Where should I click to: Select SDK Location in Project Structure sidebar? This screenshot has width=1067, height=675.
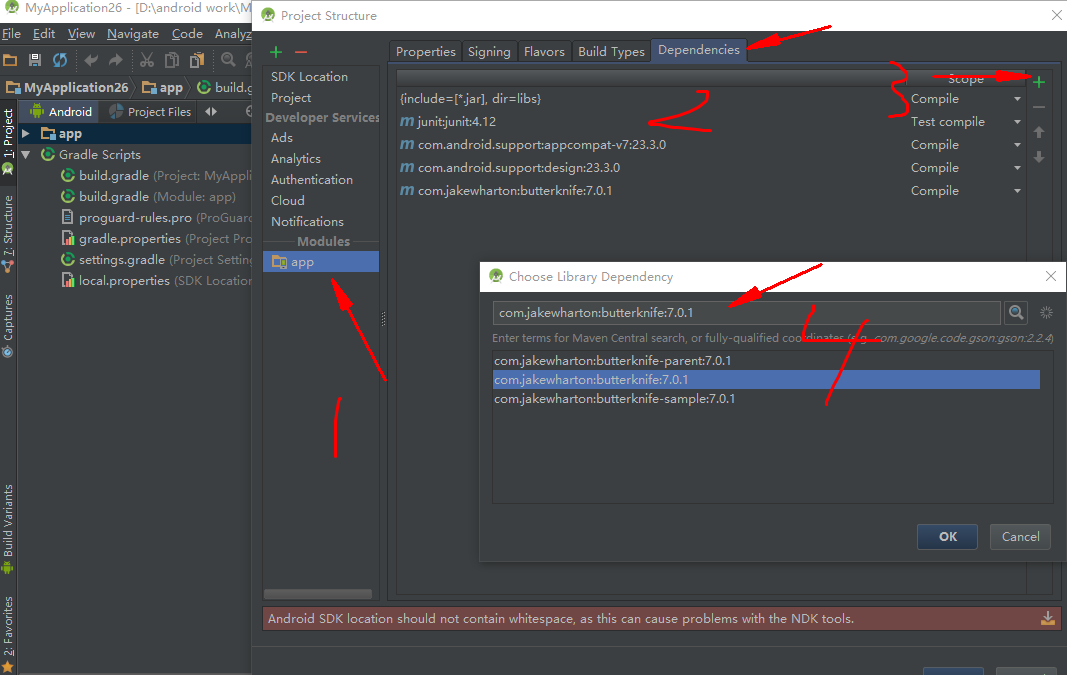pyautogui.click(x=309, y=77)
